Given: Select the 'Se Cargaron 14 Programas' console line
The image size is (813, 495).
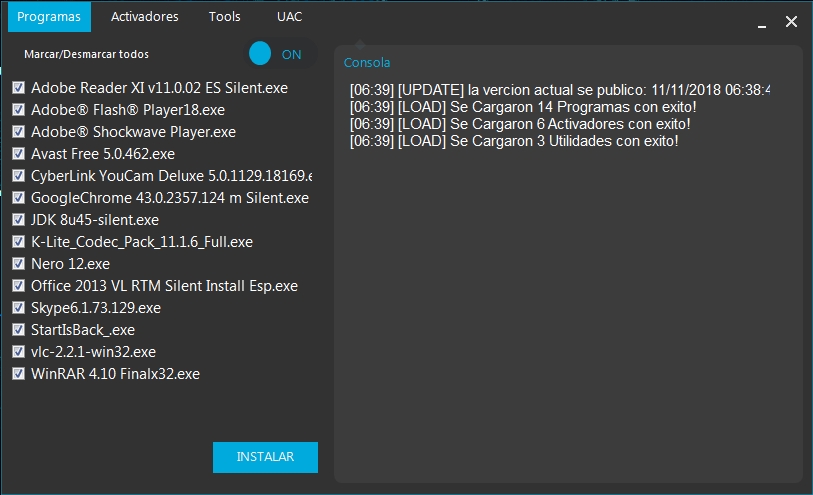Looking at the screenshot, I should tap(523, 107).
